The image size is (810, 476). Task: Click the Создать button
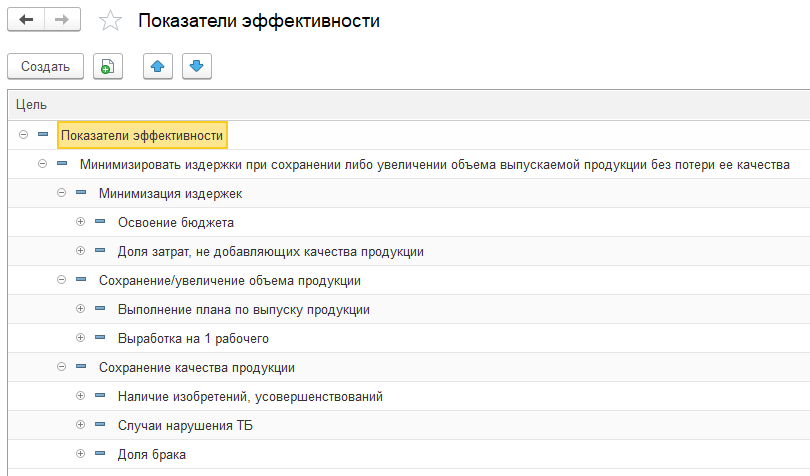pos(45,66)
